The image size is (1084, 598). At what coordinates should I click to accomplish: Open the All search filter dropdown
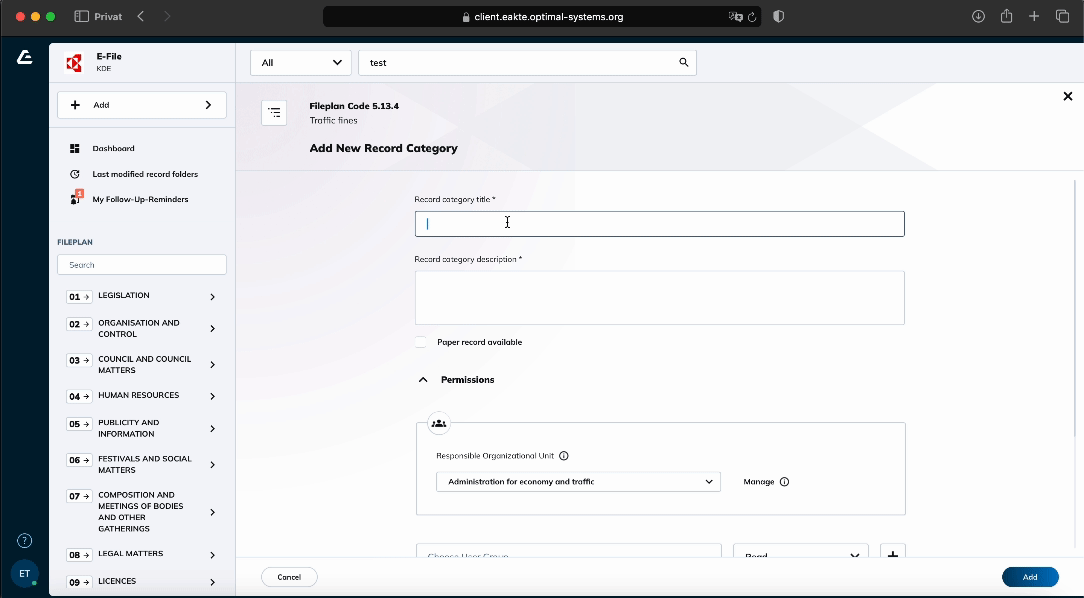point(301,62)
